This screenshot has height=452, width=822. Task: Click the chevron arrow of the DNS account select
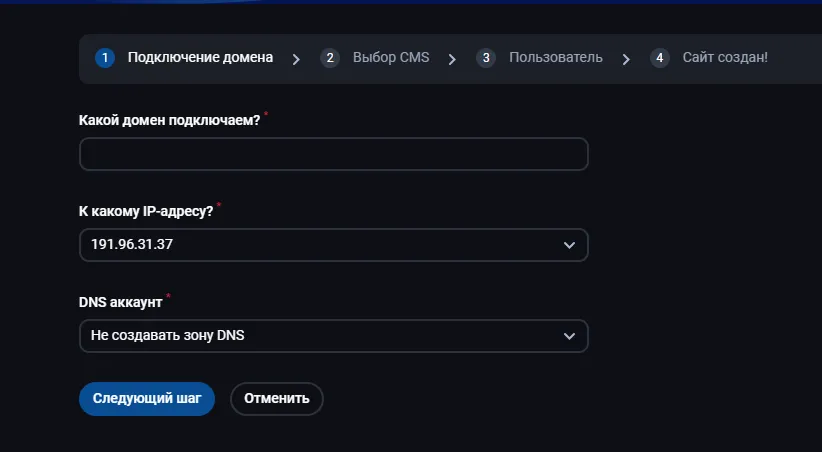pos(569,336)
